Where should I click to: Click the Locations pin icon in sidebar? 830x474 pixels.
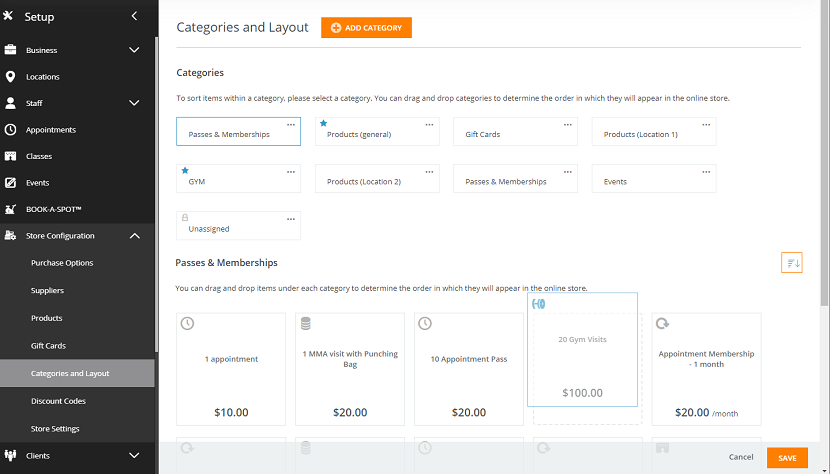coord(10,77)
